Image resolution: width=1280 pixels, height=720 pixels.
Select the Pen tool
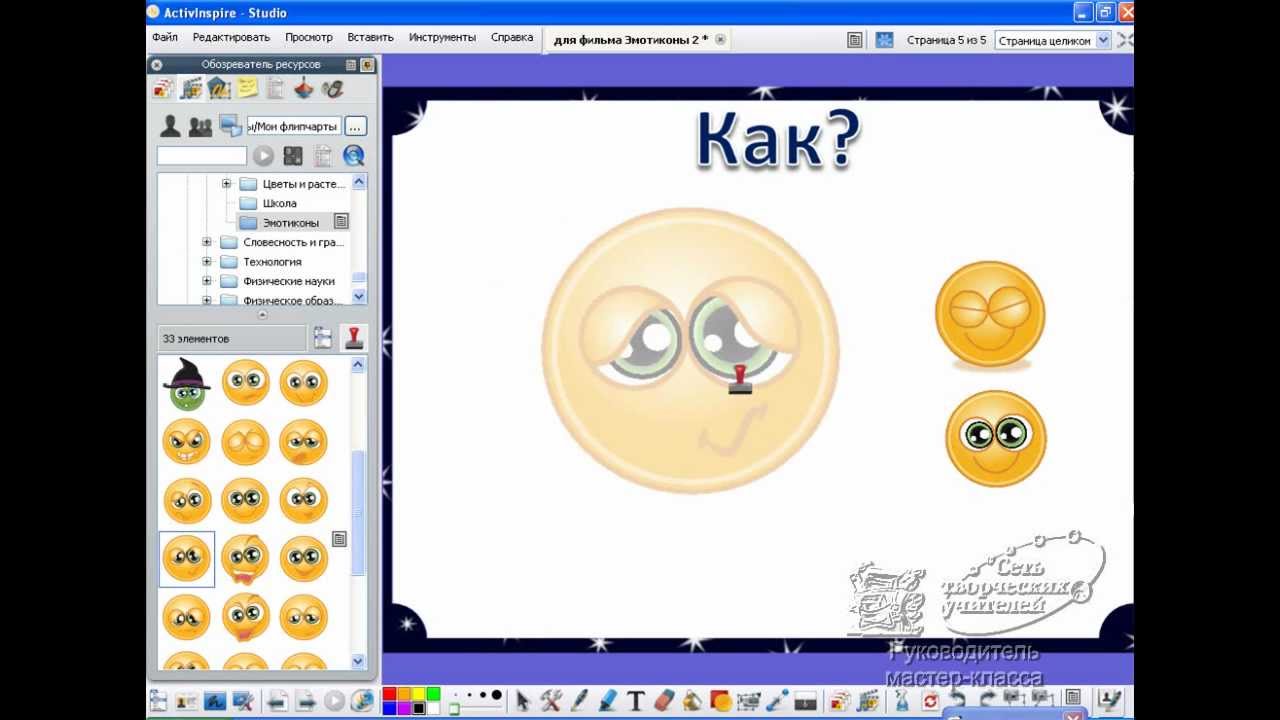click(x=579, y=701)
